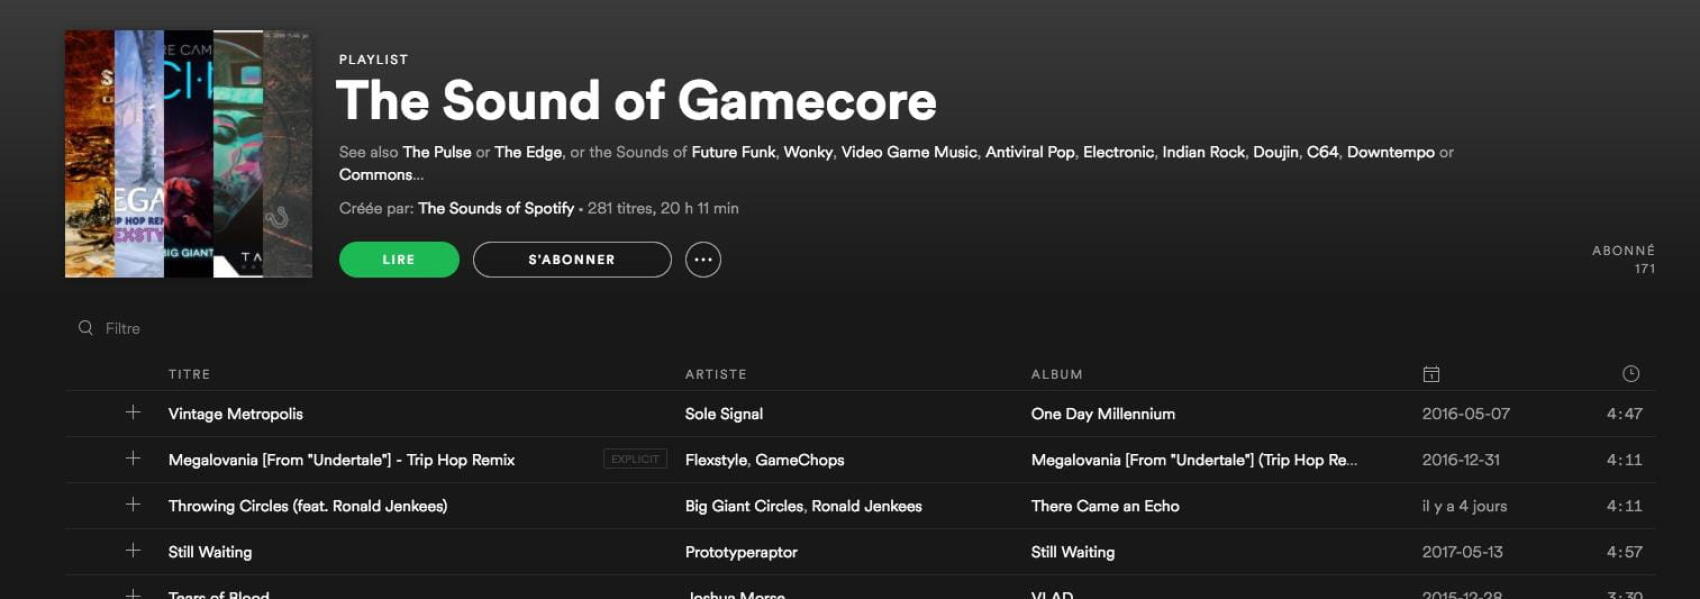1700x599 pixels.
Task: Open album There Came an Echo
Action: (x=1105, y=506)
